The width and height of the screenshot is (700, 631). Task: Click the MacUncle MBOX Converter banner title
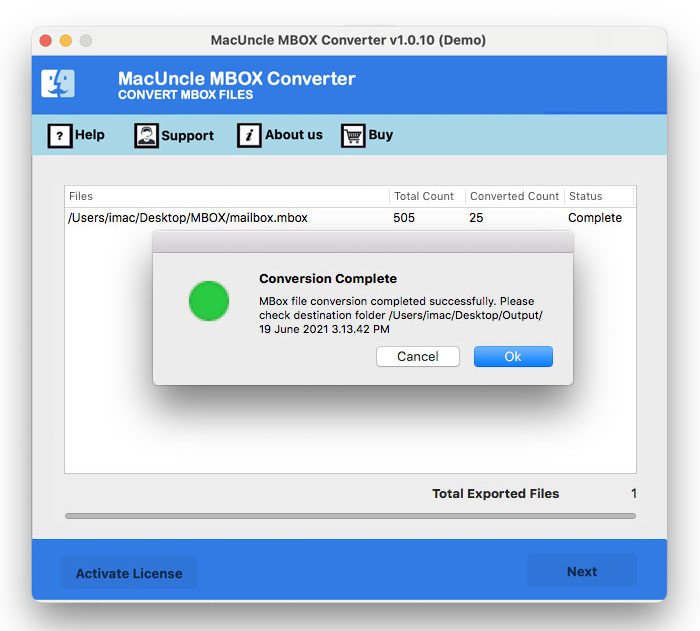coord(237,79)
